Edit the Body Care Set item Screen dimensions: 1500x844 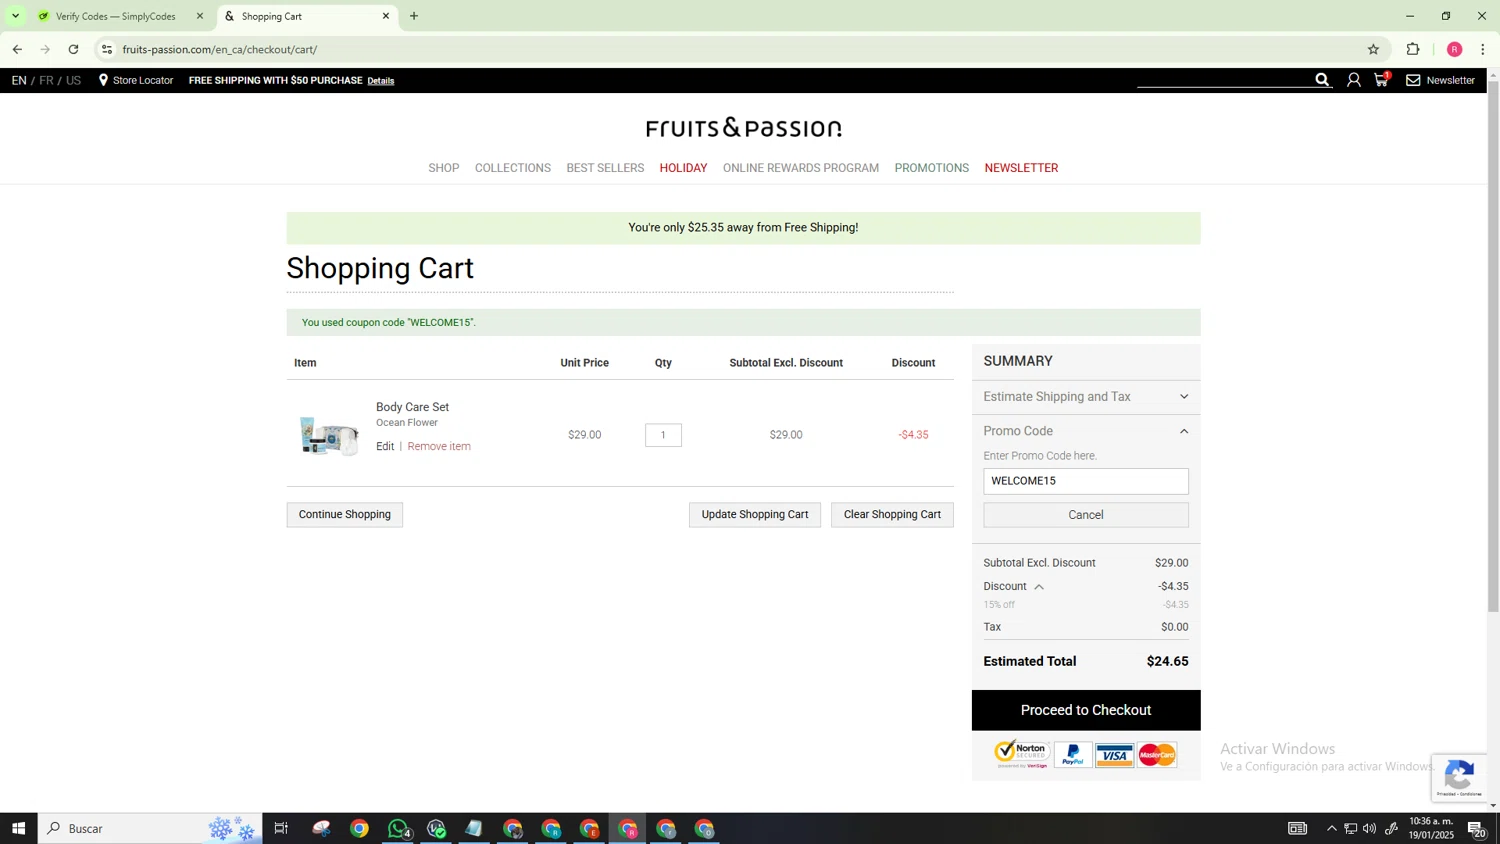click(x=385, y=446)
